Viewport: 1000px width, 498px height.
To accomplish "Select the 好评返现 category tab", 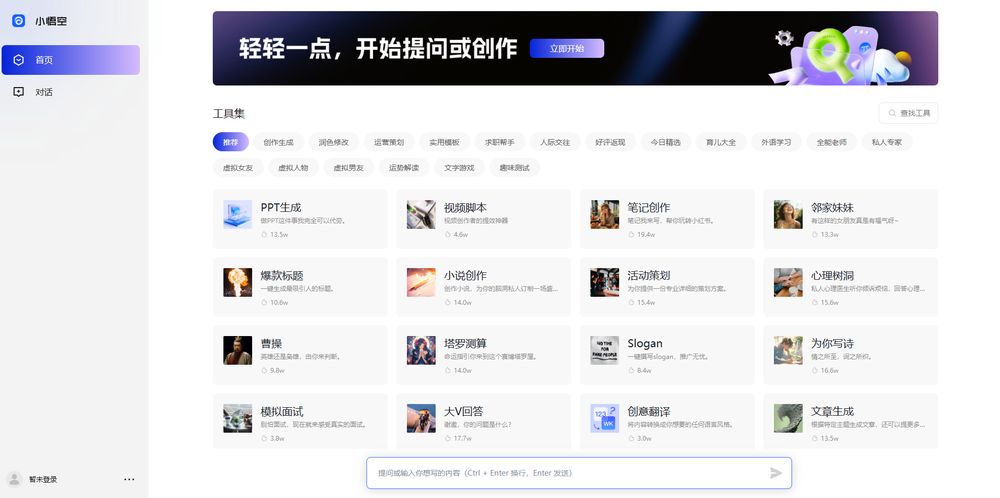I will click(610, 142).
